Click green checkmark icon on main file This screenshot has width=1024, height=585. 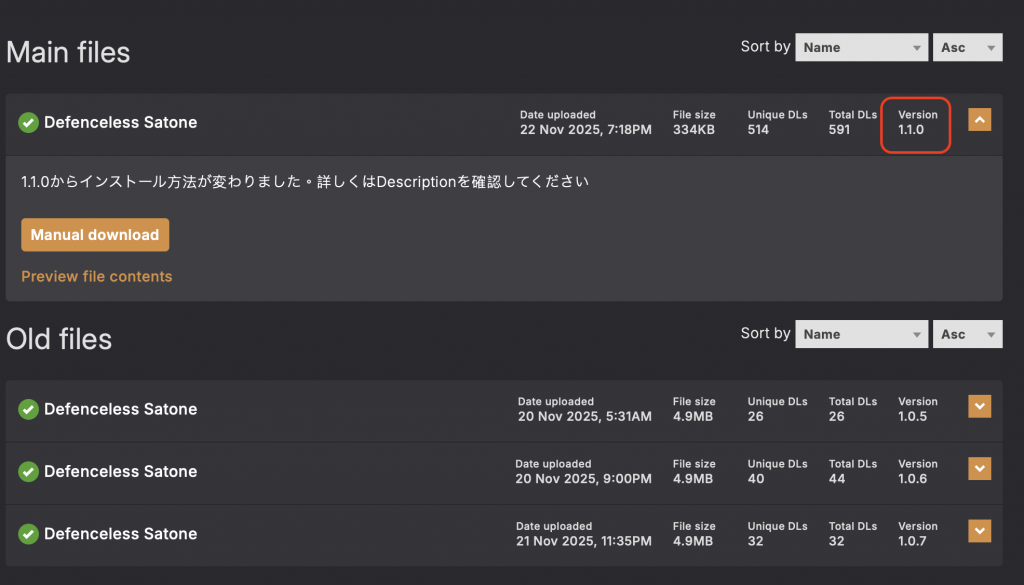click(28, 122)
